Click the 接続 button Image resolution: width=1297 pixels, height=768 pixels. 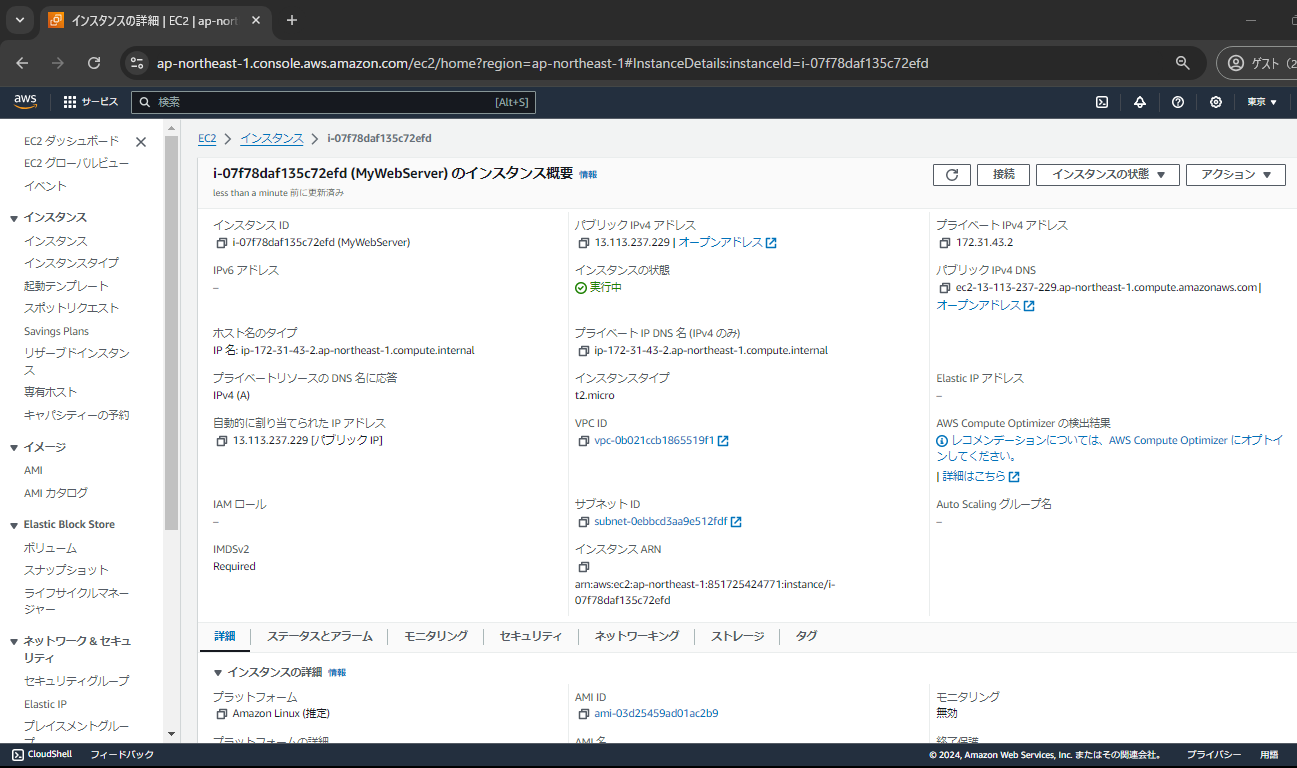tap(1004, 175)
